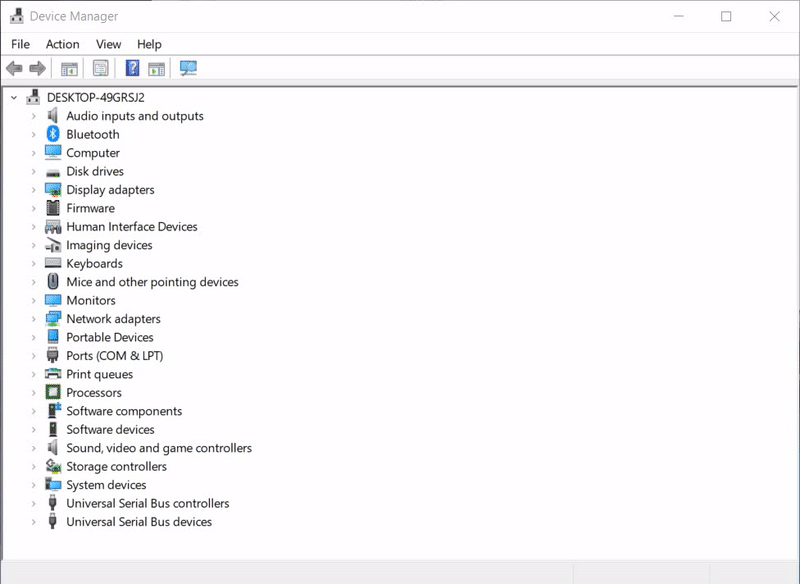The height and width of the screenshot is (584, 800).
Task: Select the Monitors label
Action: pos(91,300)
